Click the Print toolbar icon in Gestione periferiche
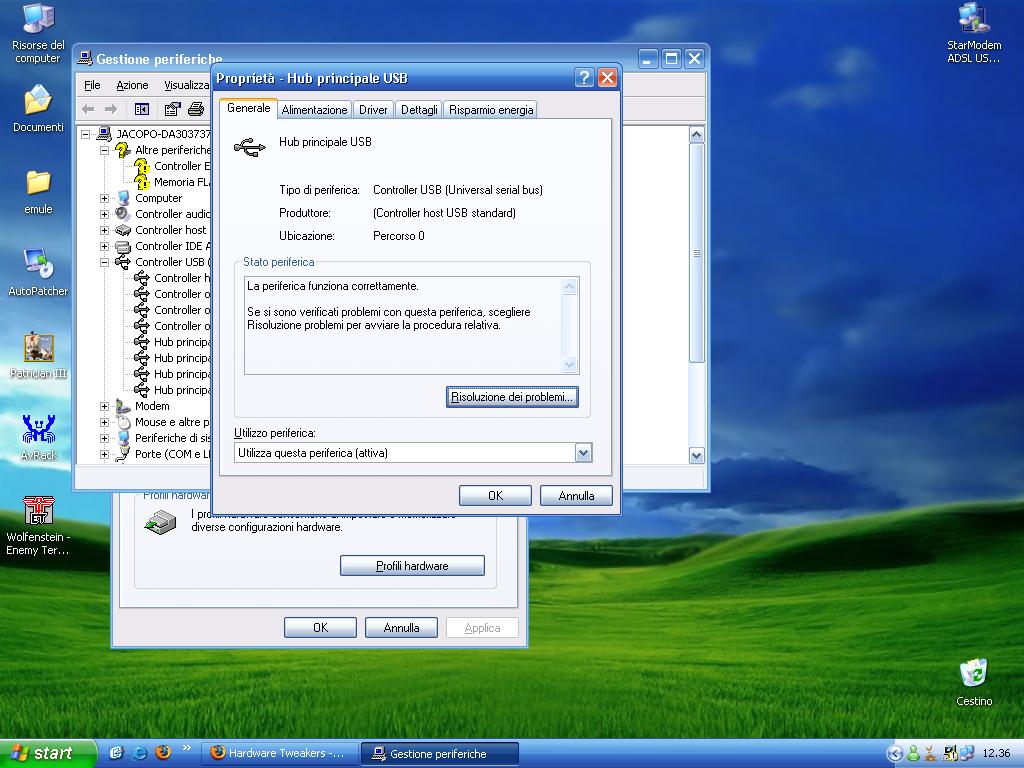1024x768 pixels. [x=196, y=109]
